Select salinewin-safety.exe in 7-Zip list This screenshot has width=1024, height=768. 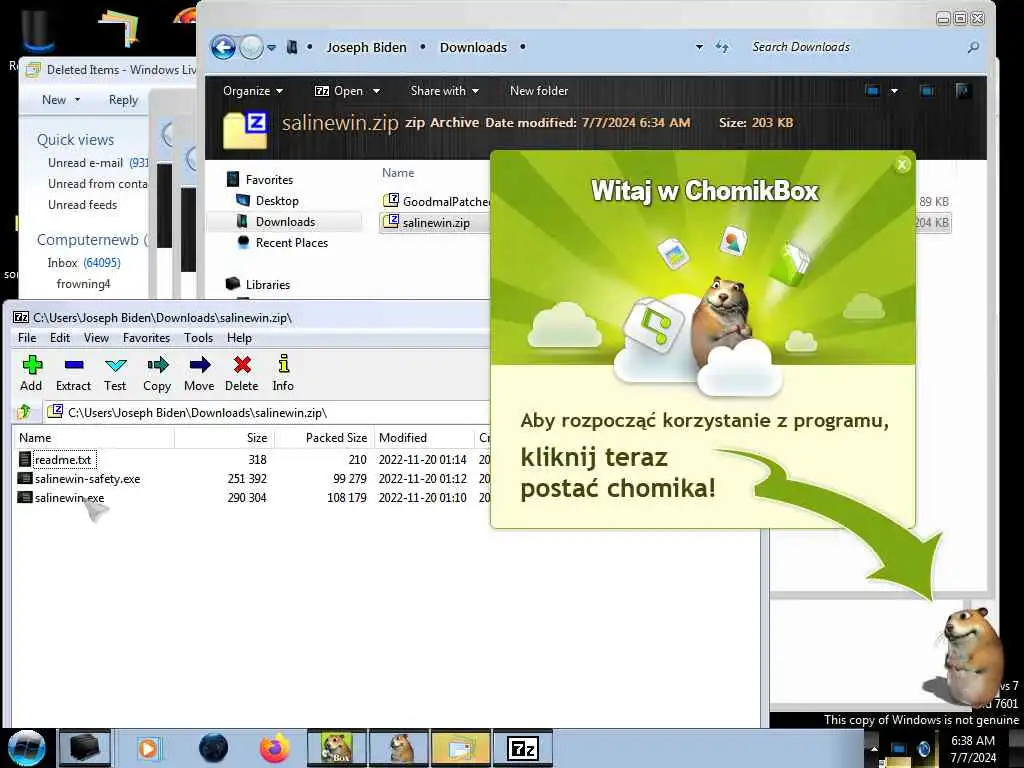click(x=88, y=479)
